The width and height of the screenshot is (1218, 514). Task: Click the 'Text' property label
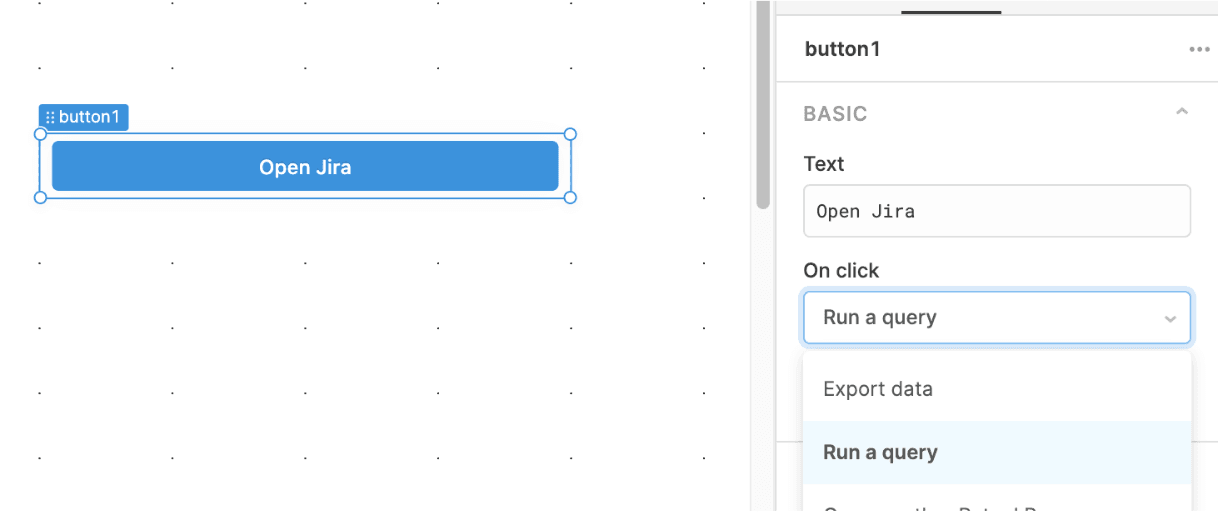point(824,164)
